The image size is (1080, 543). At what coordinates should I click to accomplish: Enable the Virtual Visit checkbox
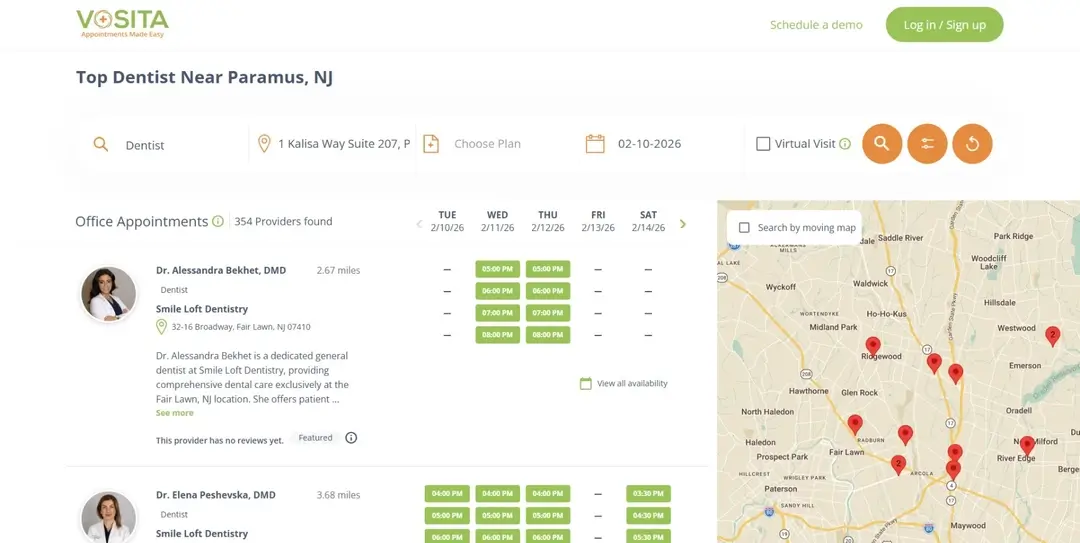[763, 144]
